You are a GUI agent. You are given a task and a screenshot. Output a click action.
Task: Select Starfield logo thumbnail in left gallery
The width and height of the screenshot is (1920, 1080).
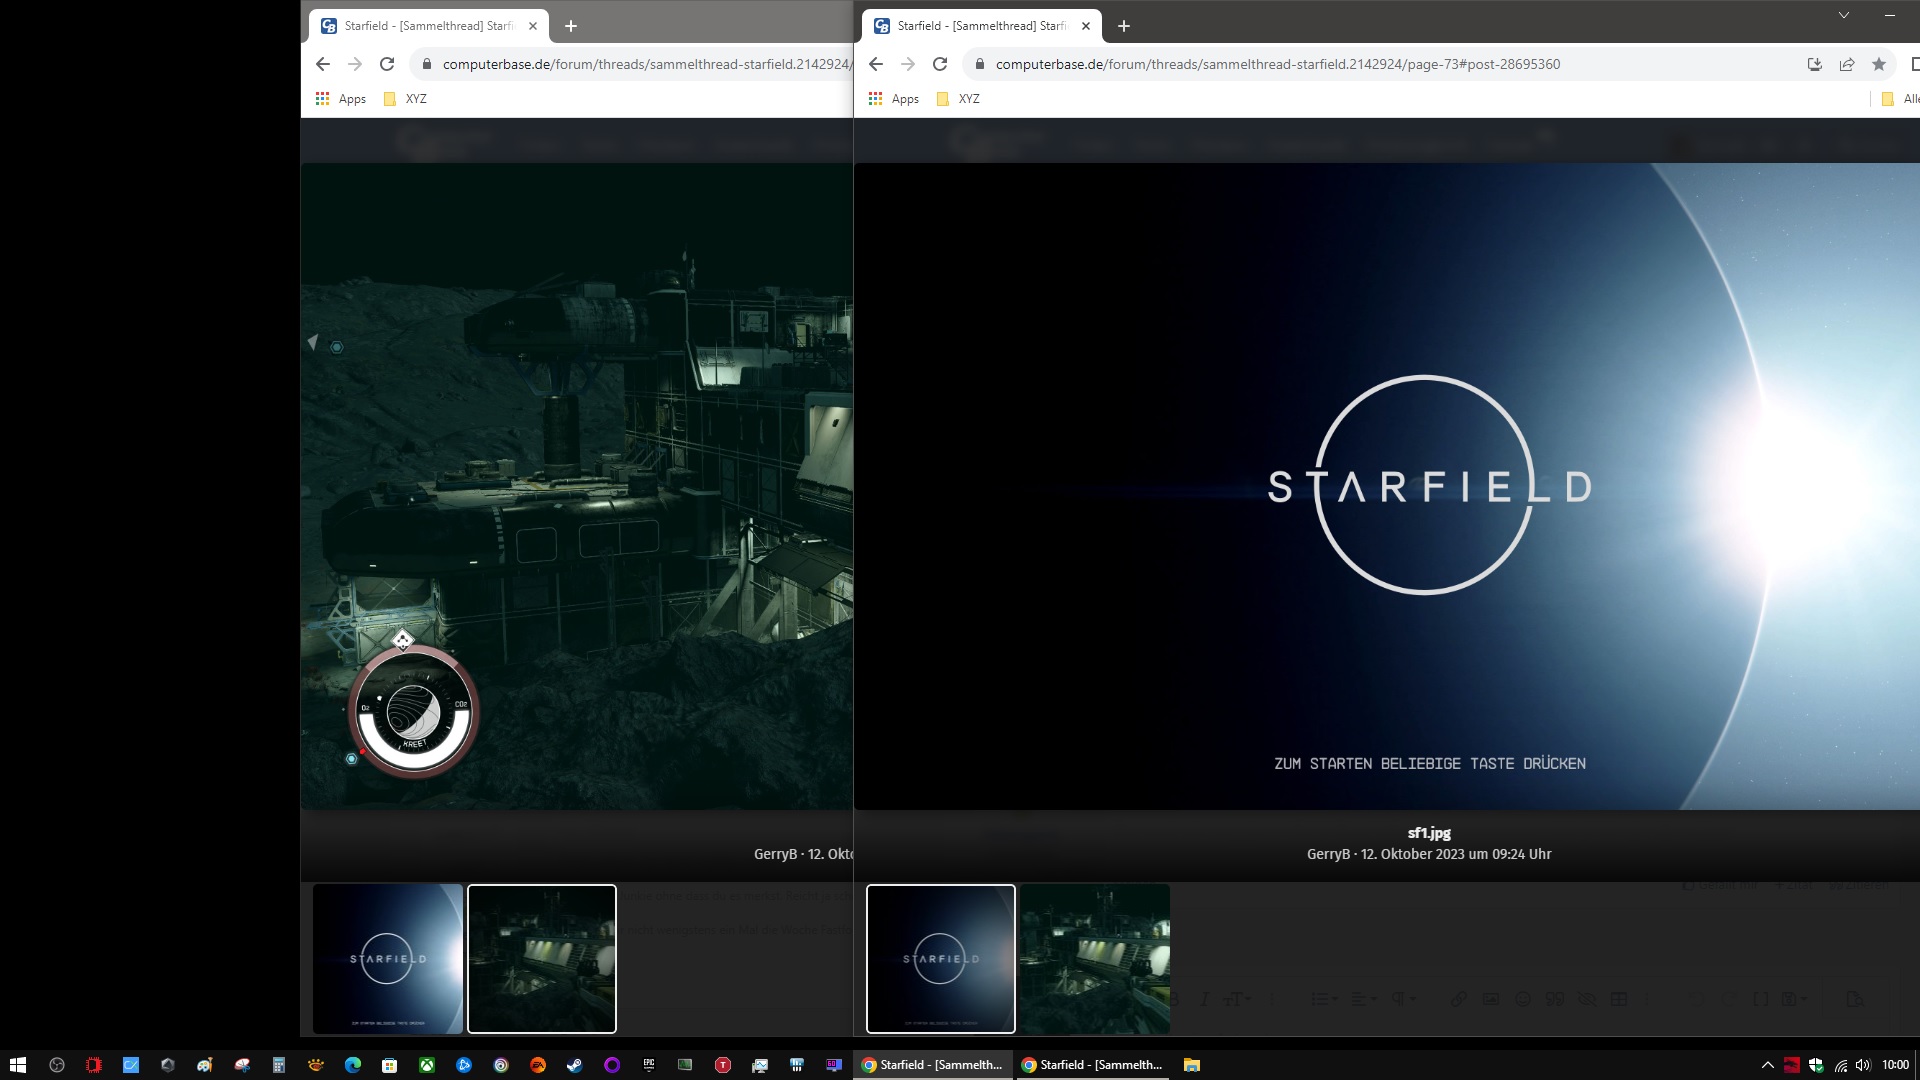click(388, 958)
